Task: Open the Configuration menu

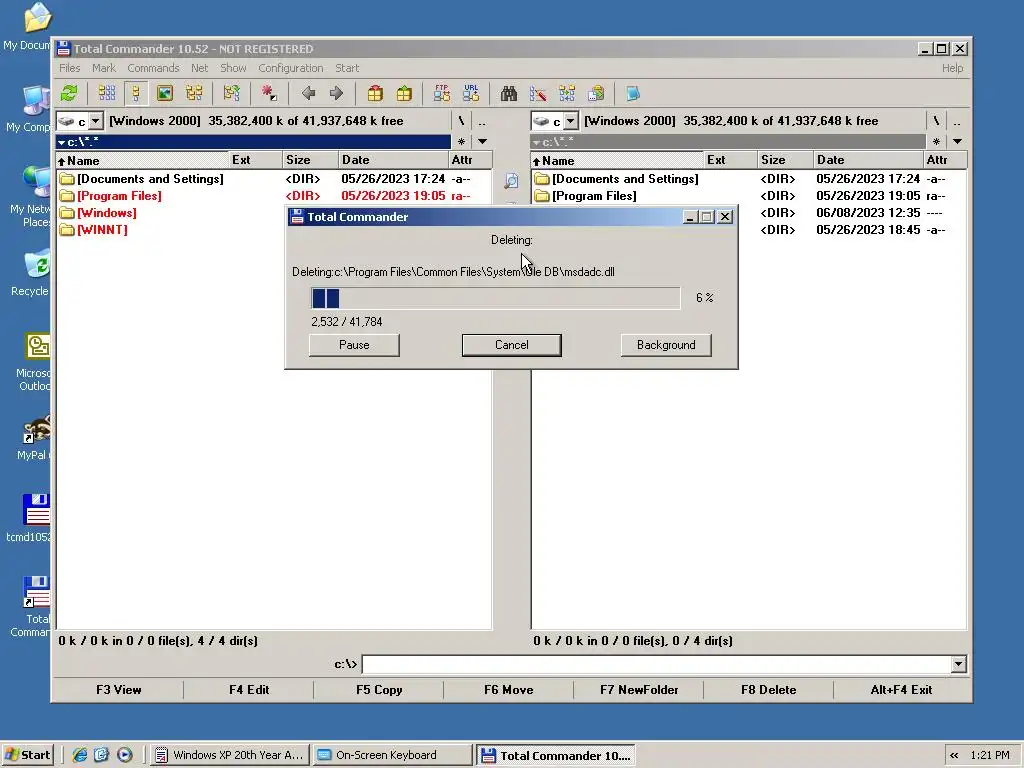Action: [291, 68]
